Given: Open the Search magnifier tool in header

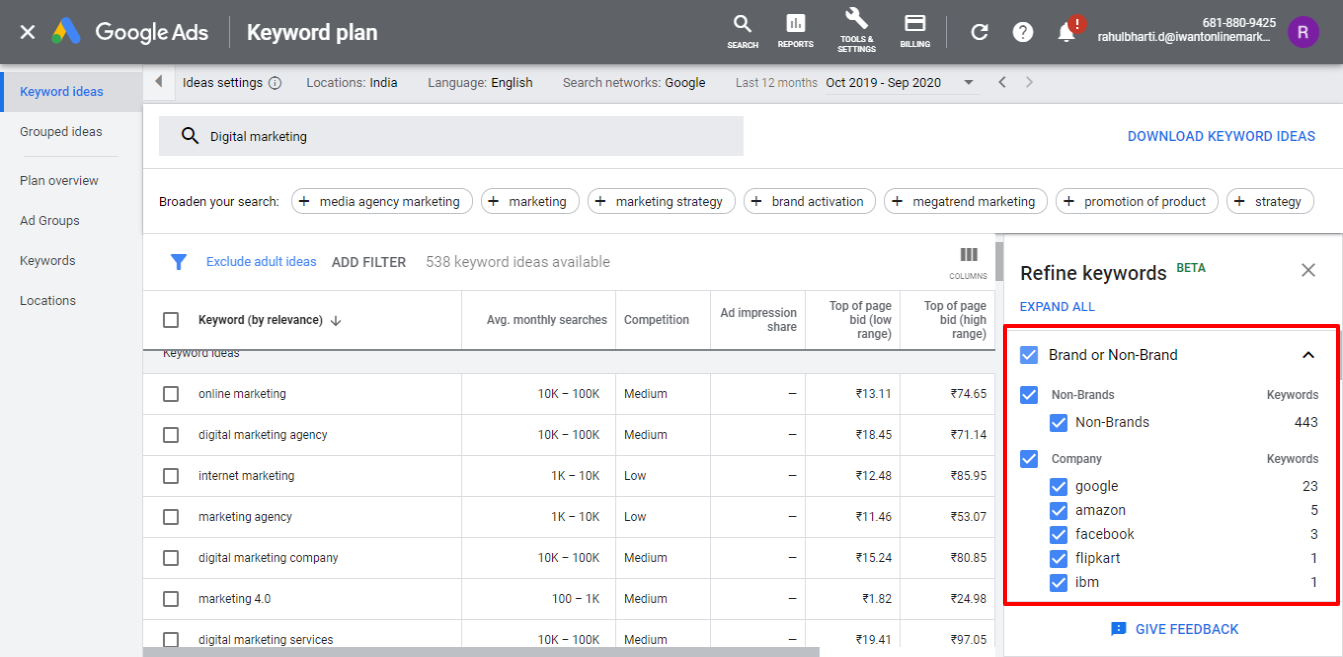Looking at the screenshot, I should (742, 32).
